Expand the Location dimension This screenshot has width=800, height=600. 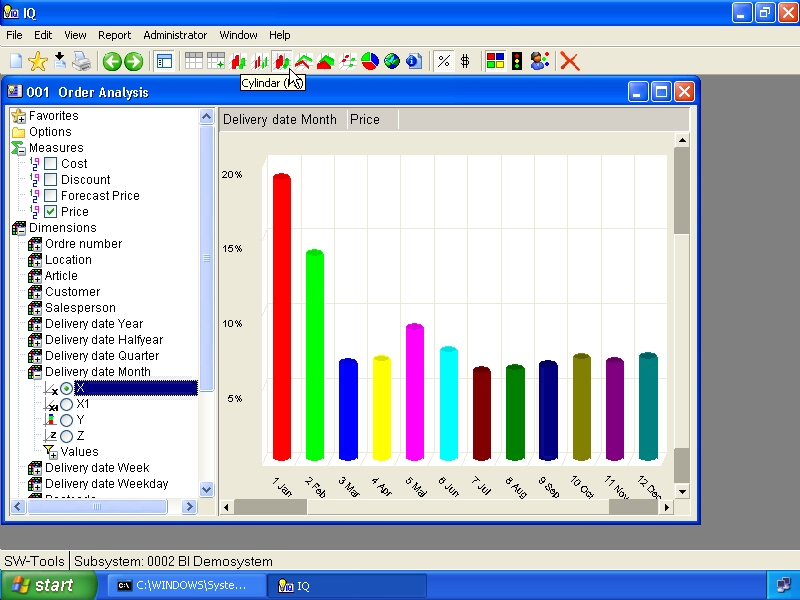coord(38,263)
